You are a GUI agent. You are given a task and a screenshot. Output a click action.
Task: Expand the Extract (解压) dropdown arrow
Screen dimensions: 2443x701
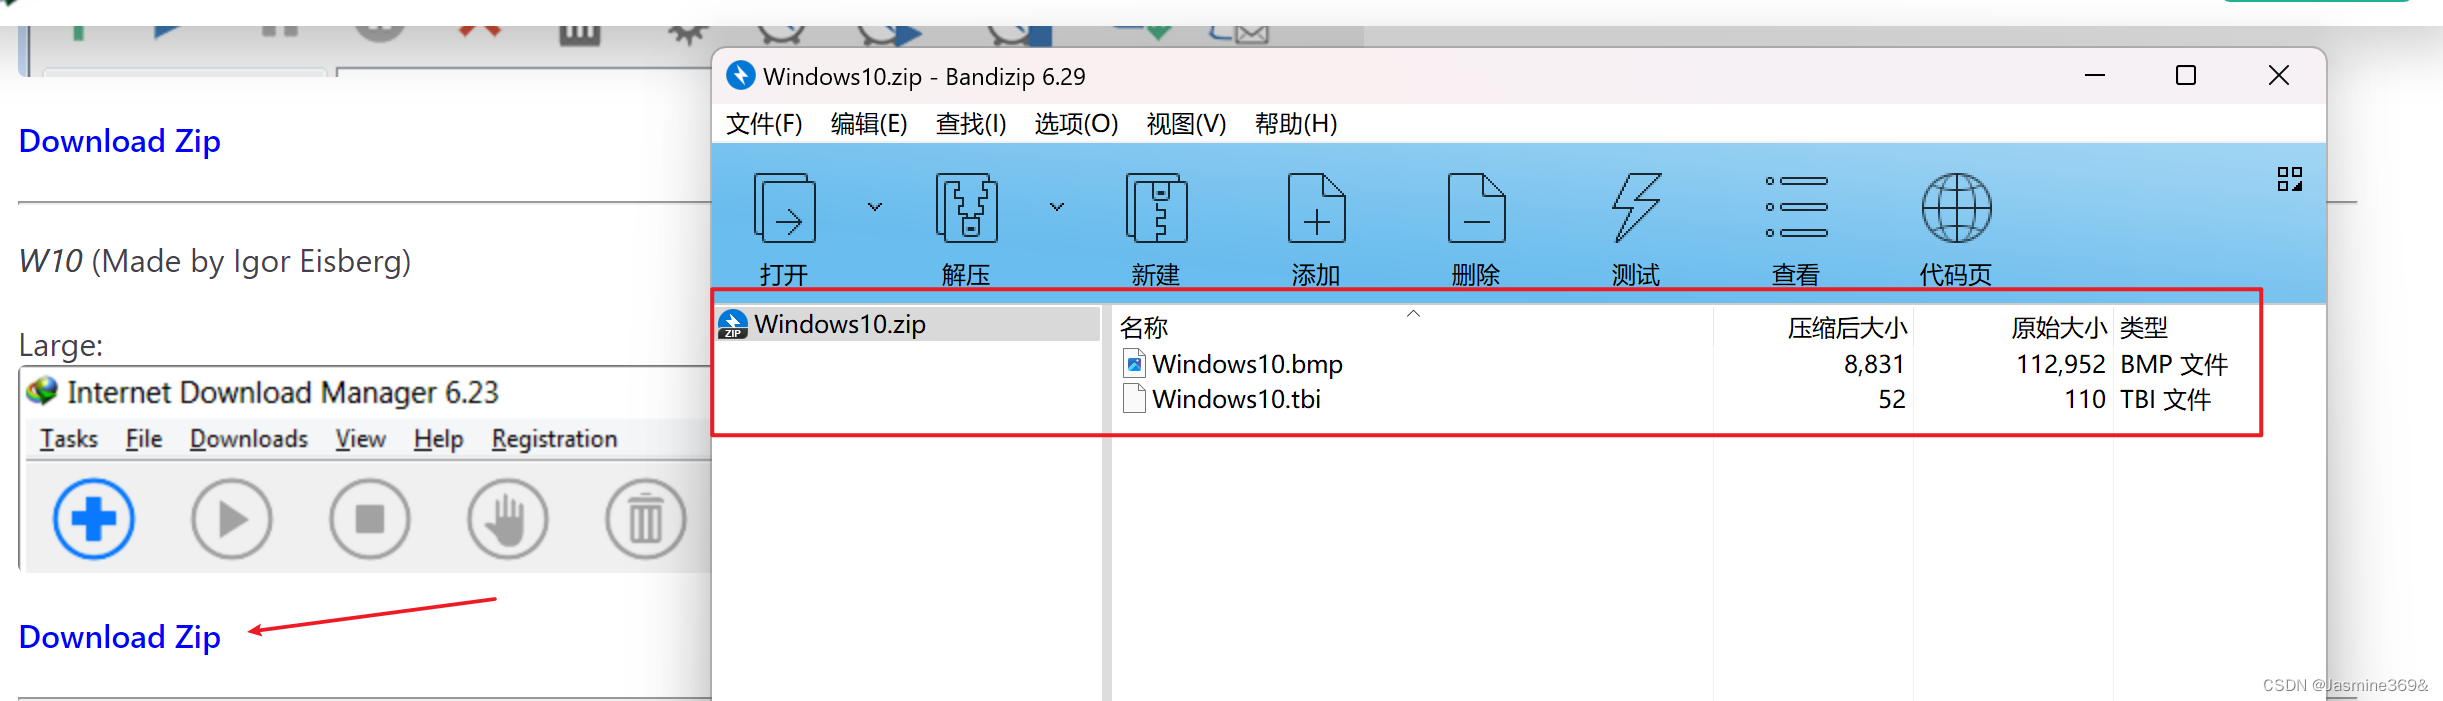tap(1057, 207)
